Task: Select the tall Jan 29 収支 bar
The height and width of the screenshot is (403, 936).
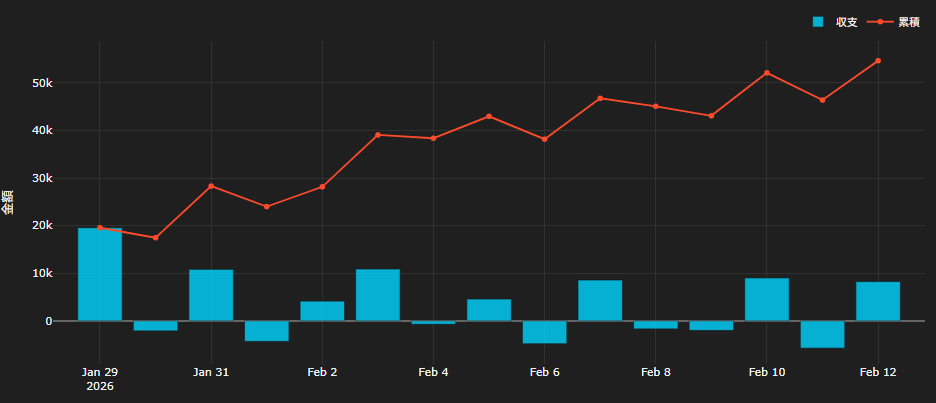Action: 100,275
